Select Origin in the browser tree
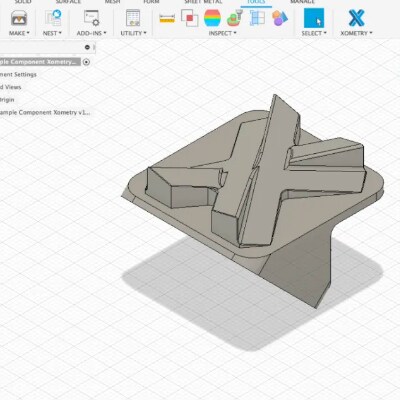The height and width of the screenshot is (400, 400). point(7,100)
